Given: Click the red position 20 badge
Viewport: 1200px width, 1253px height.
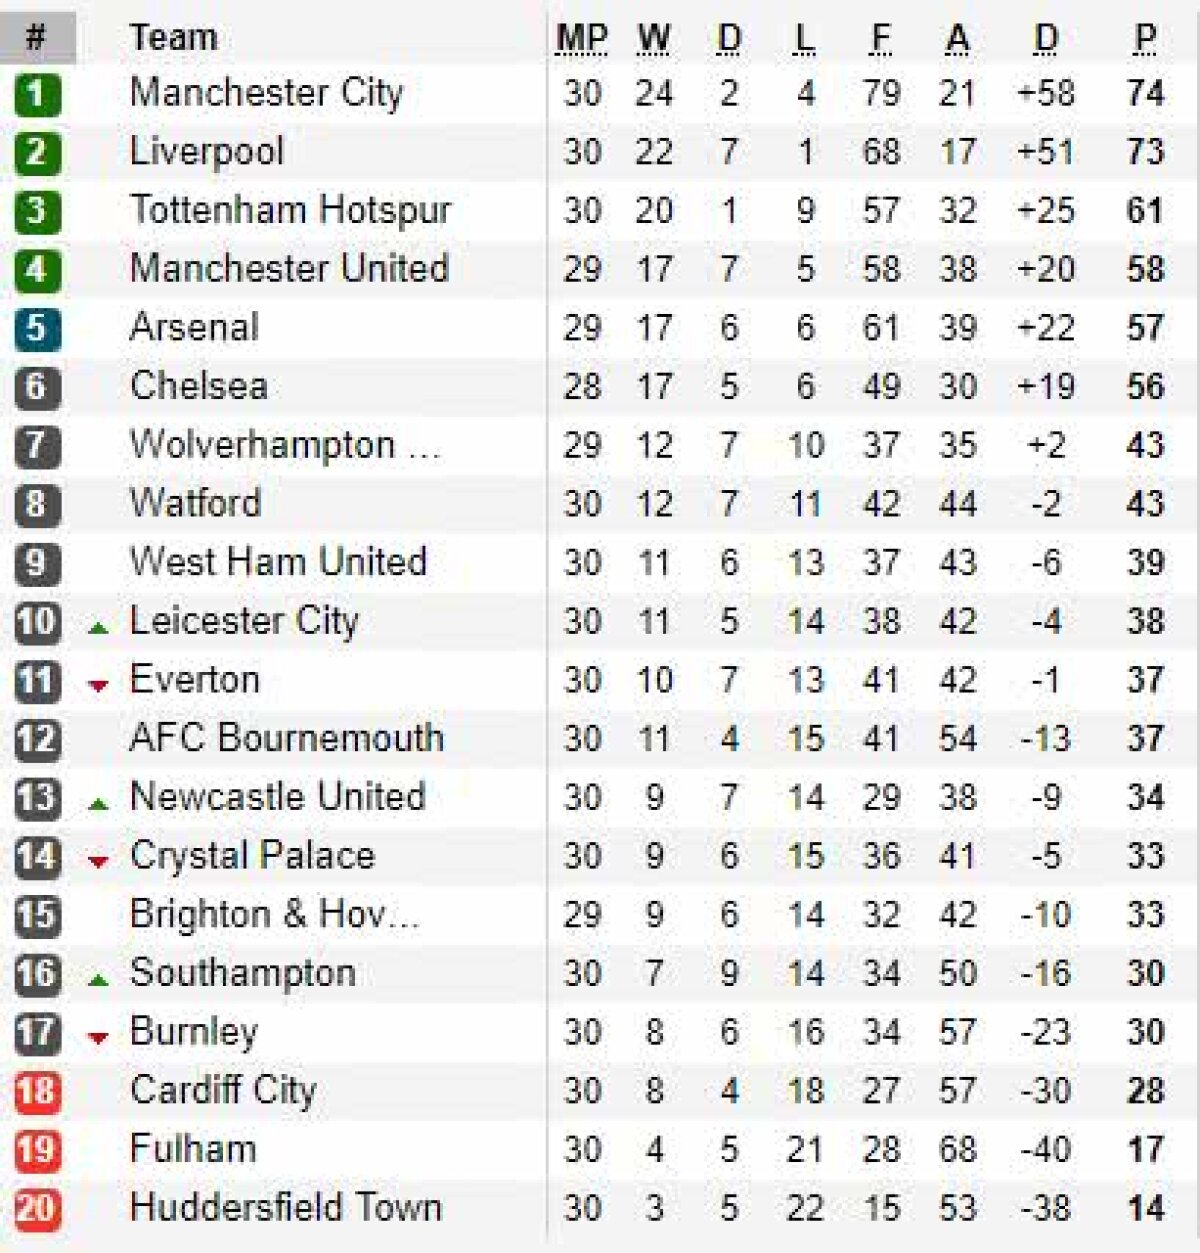Looking at the screenshot, I should (37, 1209).
